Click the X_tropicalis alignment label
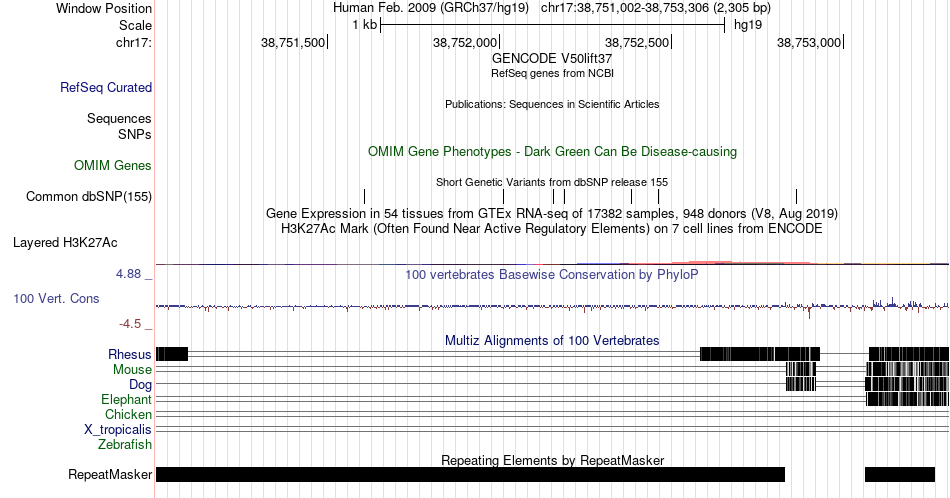The height and width of the screenshot is (498, 950). (x=118, y=430)
